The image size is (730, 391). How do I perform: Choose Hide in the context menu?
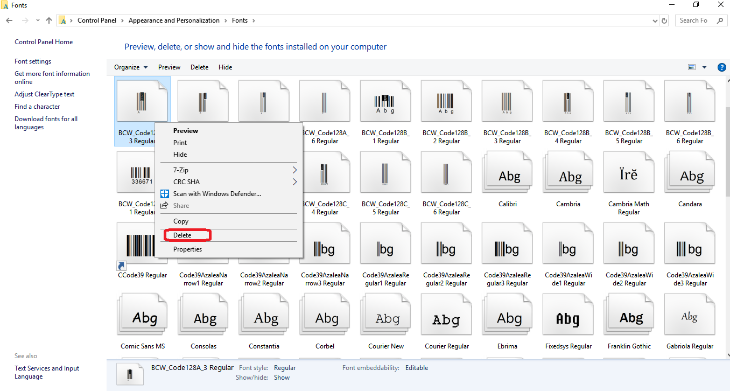click(180, 155)
